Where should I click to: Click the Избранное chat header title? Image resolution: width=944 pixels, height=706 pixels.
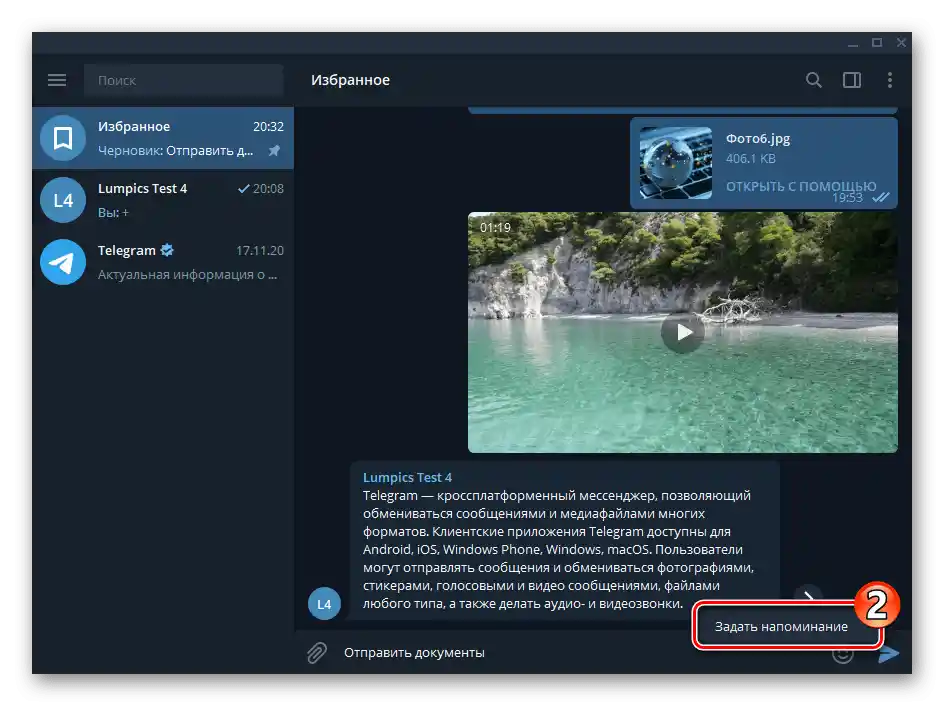tap(350, 80)
